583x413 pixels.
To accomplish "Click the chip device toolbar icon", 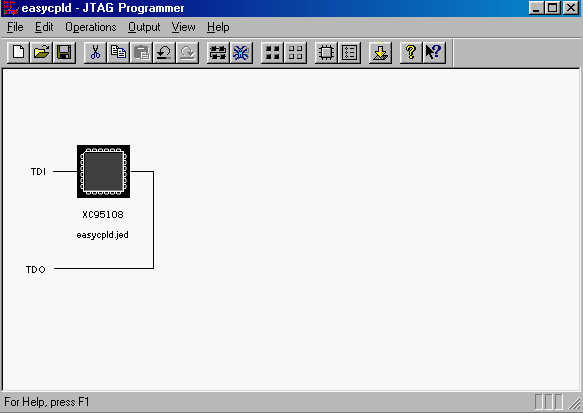I will click(x=326, y=52).
